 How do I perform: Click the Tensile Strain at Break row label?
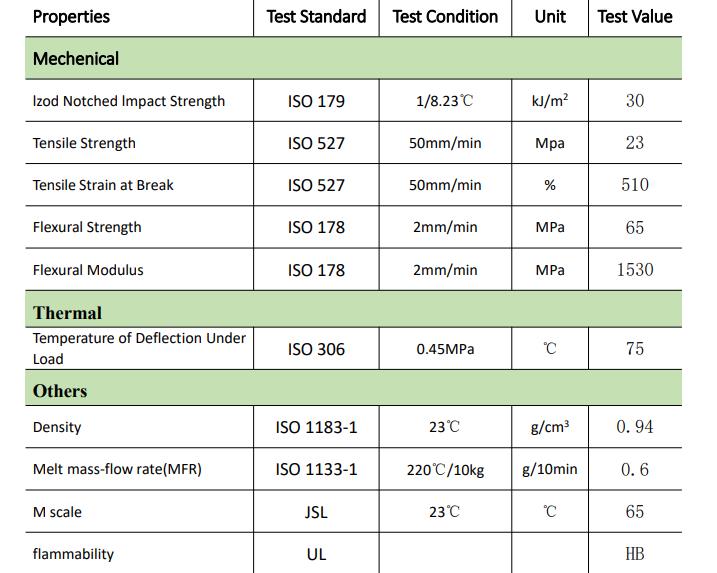click(103, 185)
